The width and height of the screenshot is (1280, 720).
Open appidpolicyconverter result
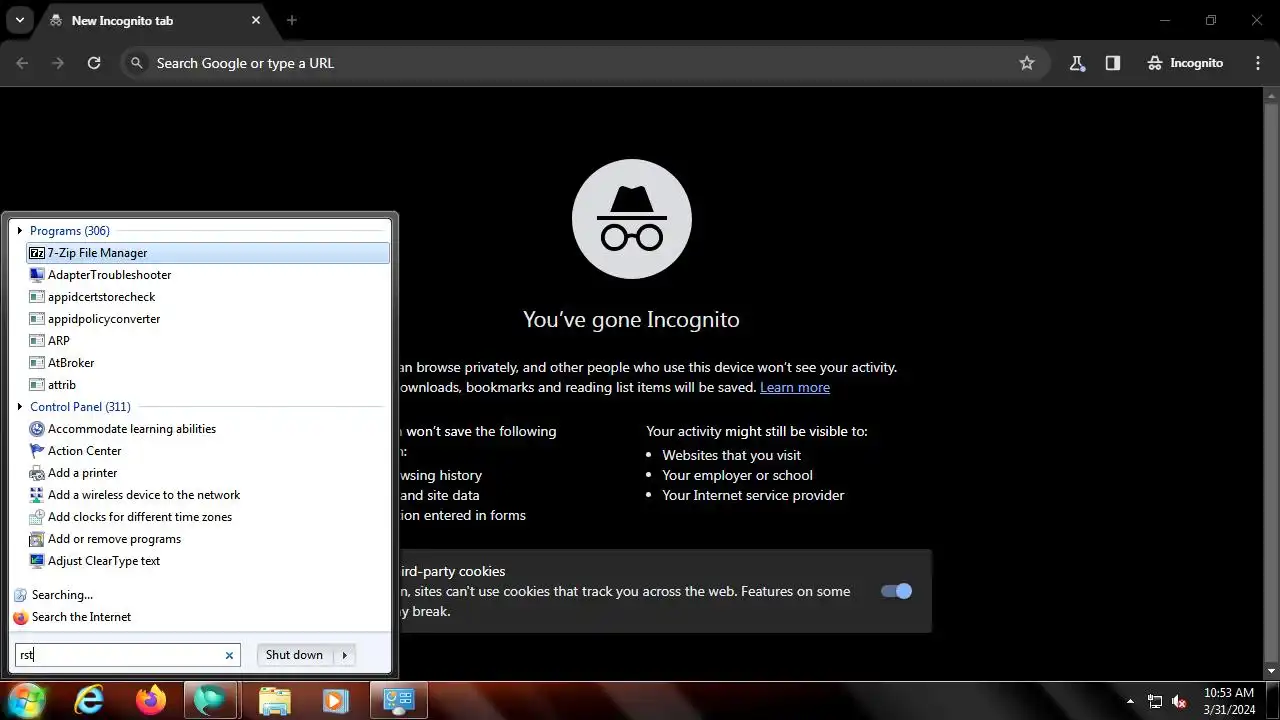click(207, 319)
